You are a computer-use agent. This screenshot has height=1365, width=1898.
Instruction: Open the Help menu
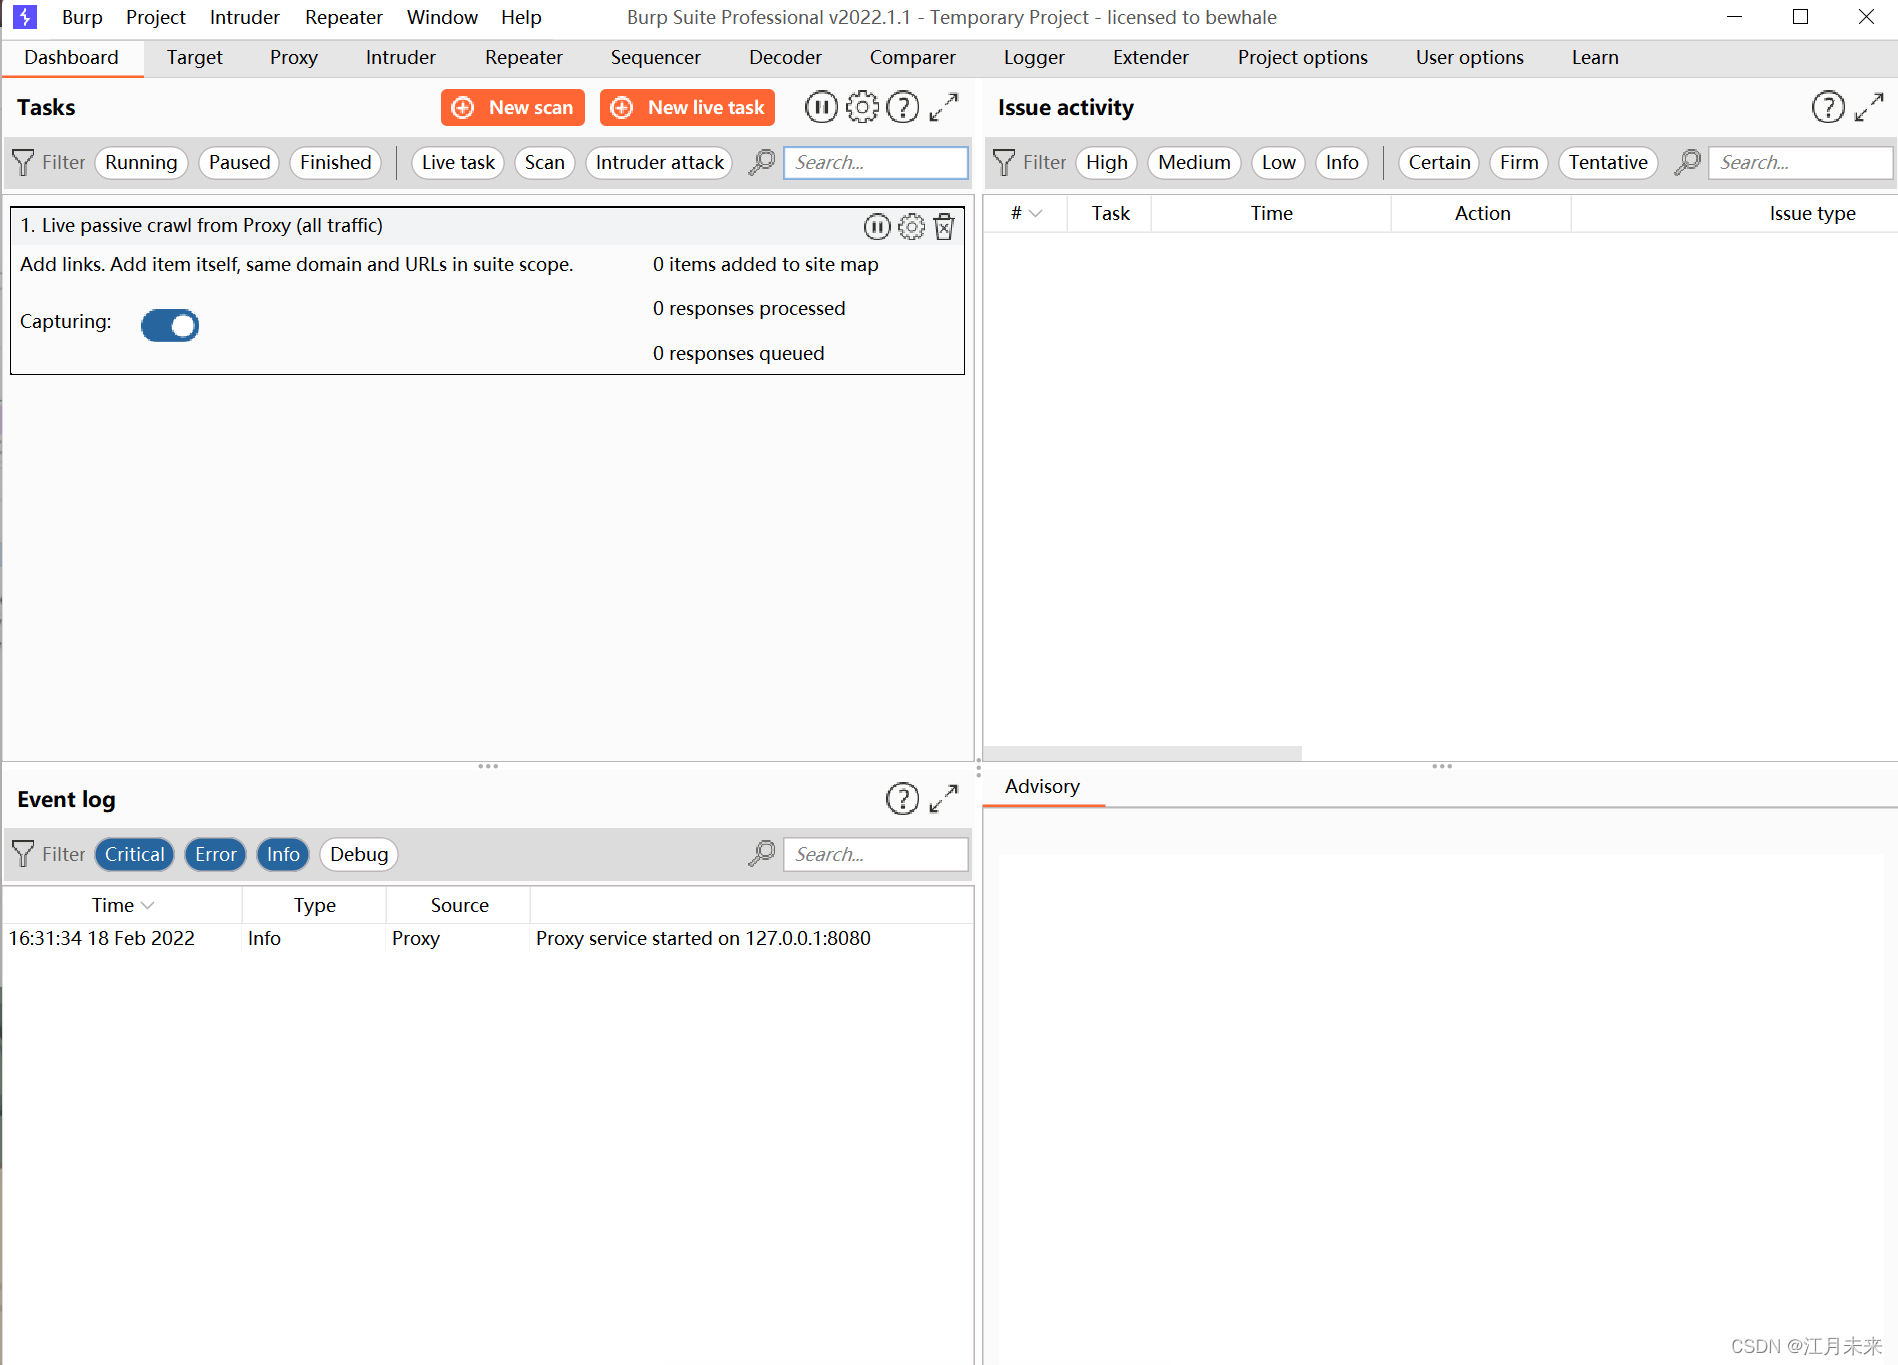tap(521, 17)
